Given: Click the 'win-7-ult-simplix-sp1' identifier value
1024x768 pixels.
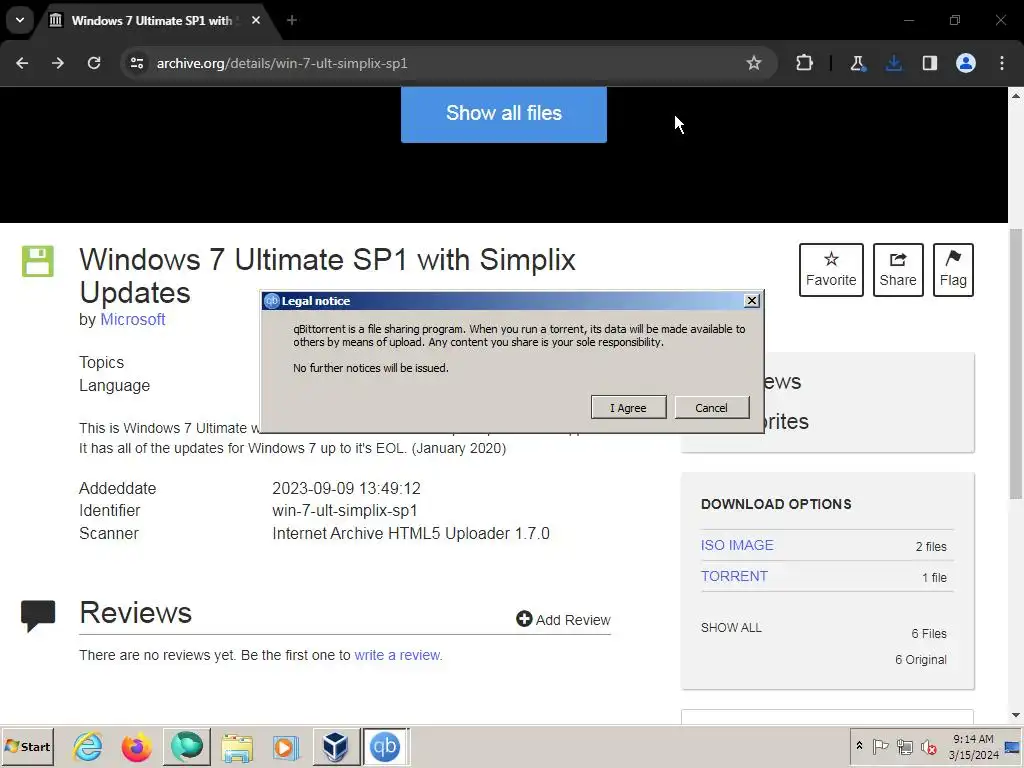Looking at the screenshot, I should [345, 511].
